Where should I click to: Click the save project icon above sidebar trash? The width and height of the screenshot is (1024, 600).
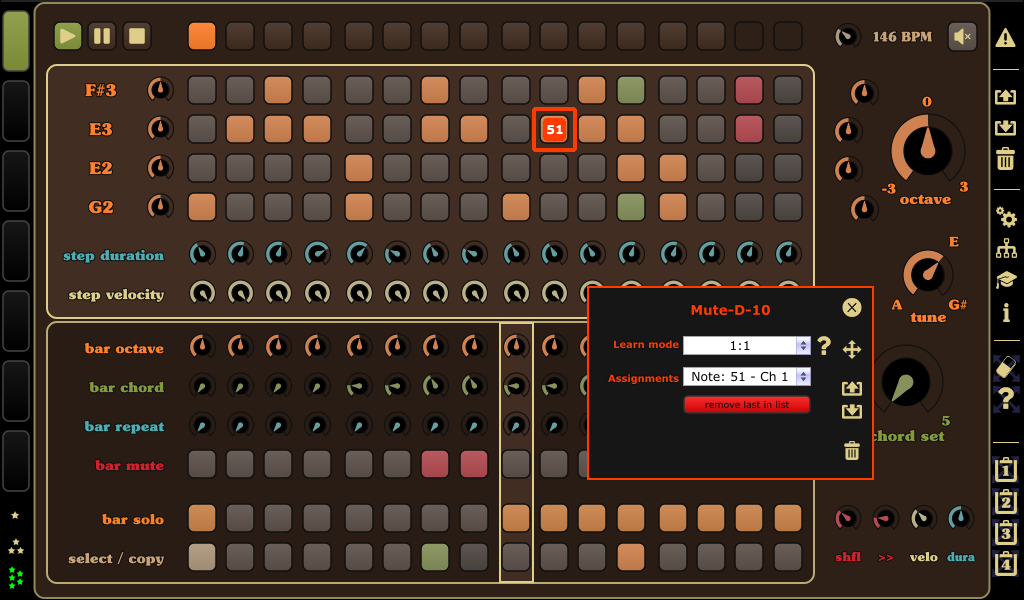[1006, 127]
